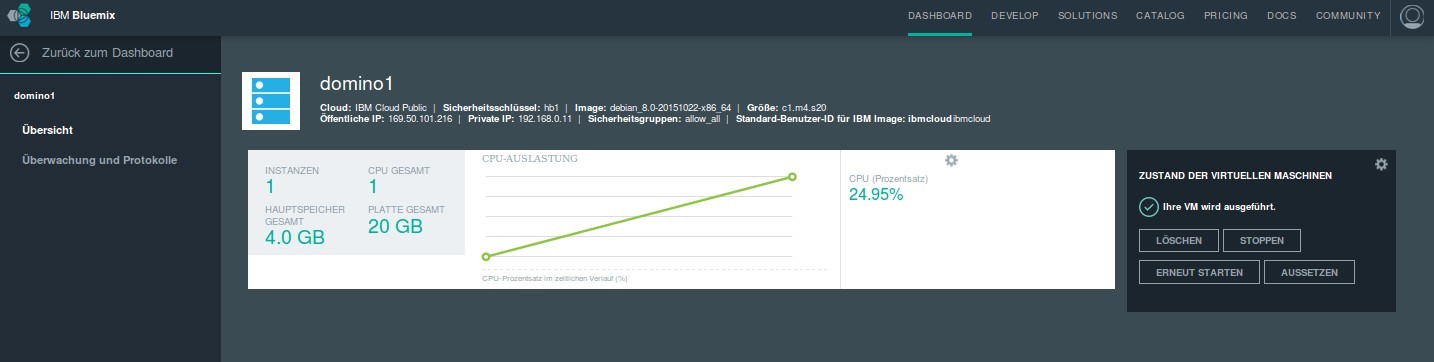
Task: Select Überwachung und Protokolle in sidebar
Action: [100, 160]
